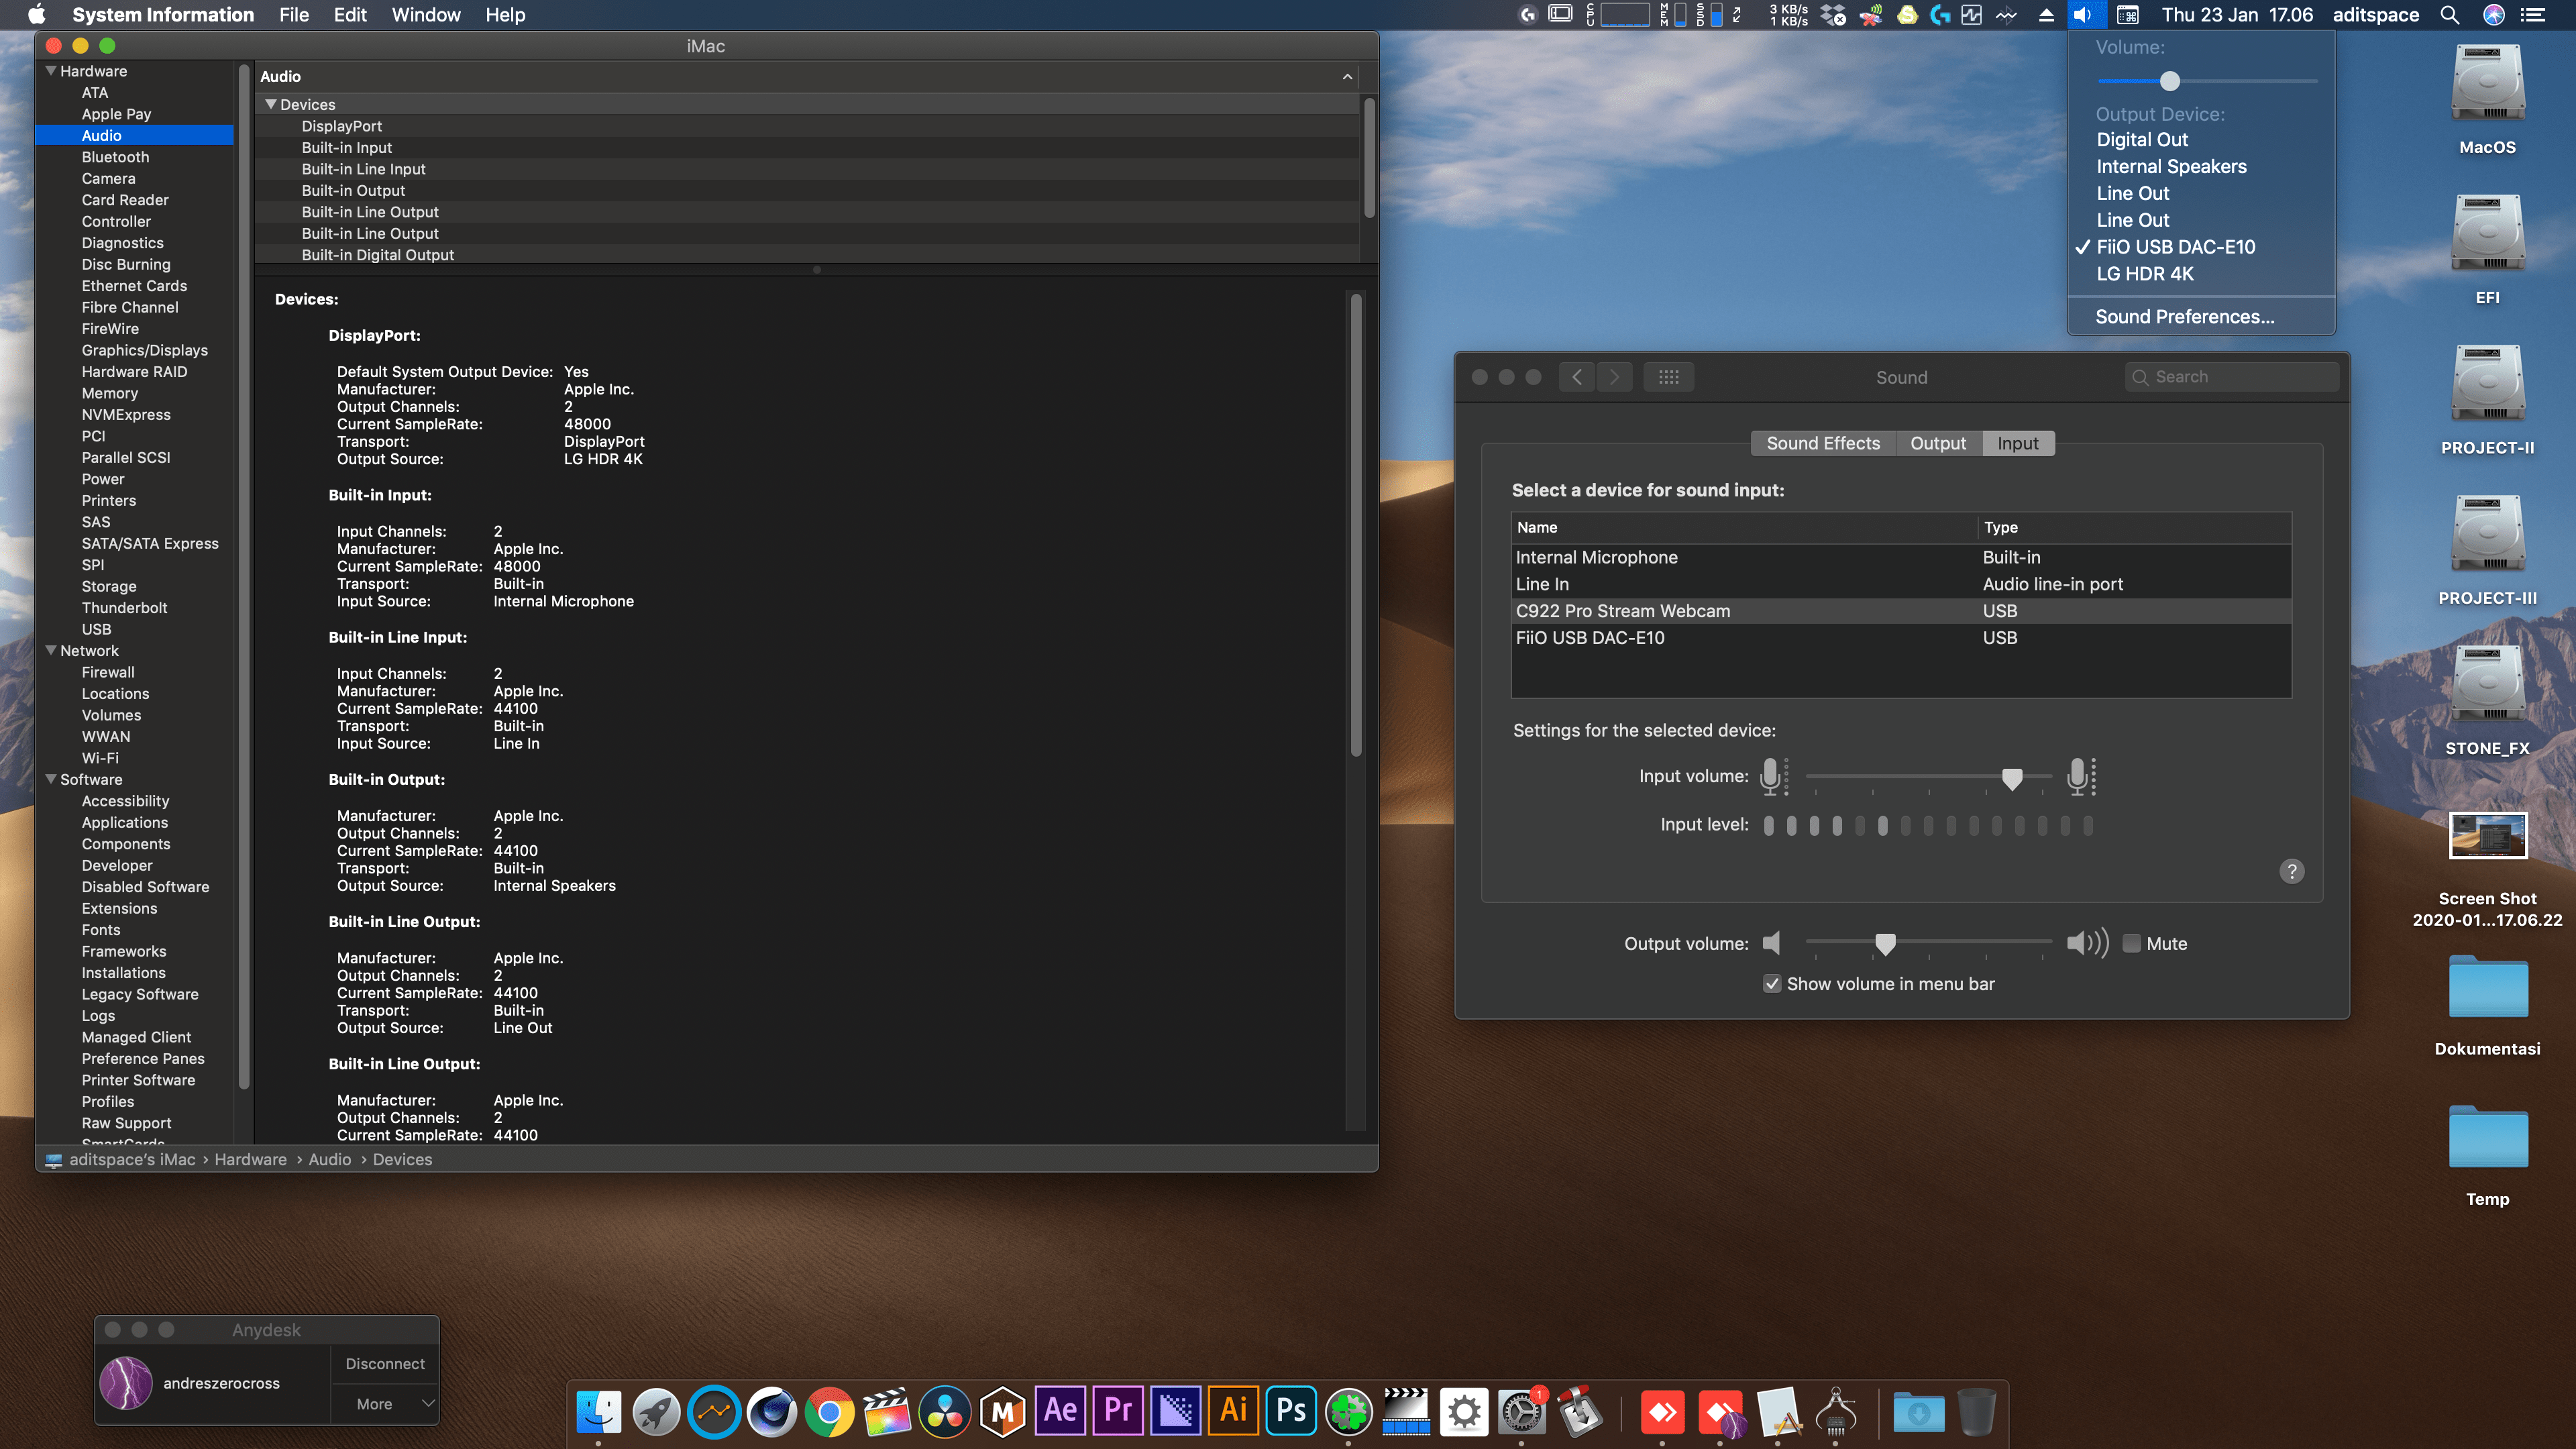Select FiiO USB DAC-E10 in volume menu

[2176, 247]
